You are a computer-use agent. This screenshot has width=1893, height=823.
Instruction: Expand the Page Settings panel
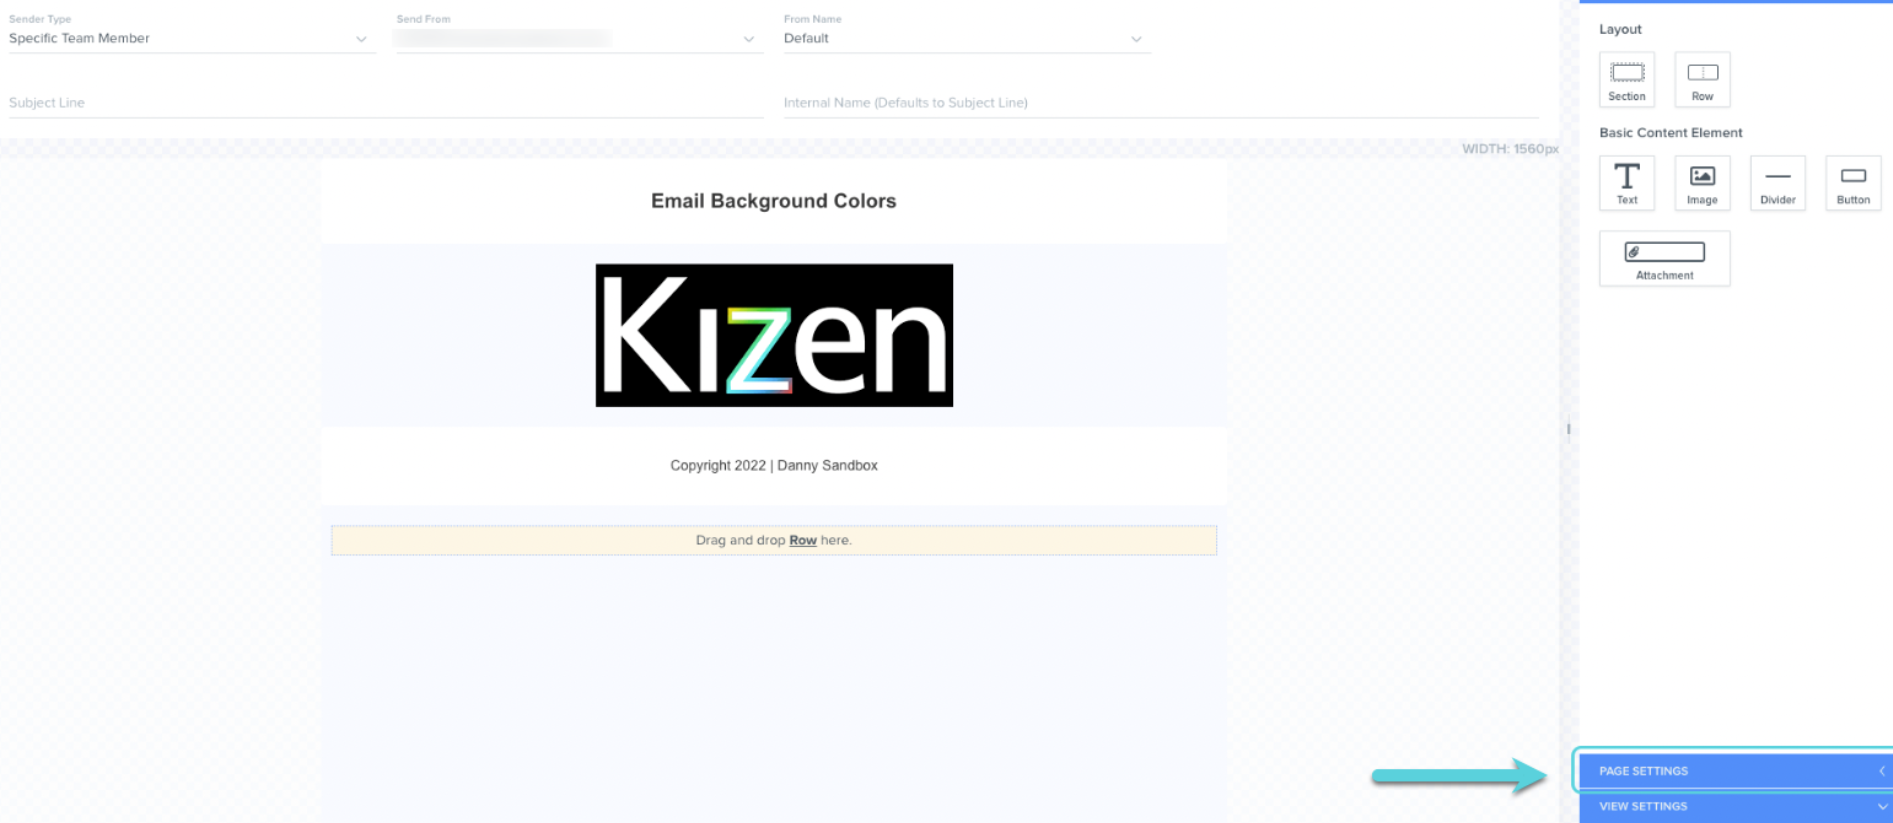pos(1735,771)
